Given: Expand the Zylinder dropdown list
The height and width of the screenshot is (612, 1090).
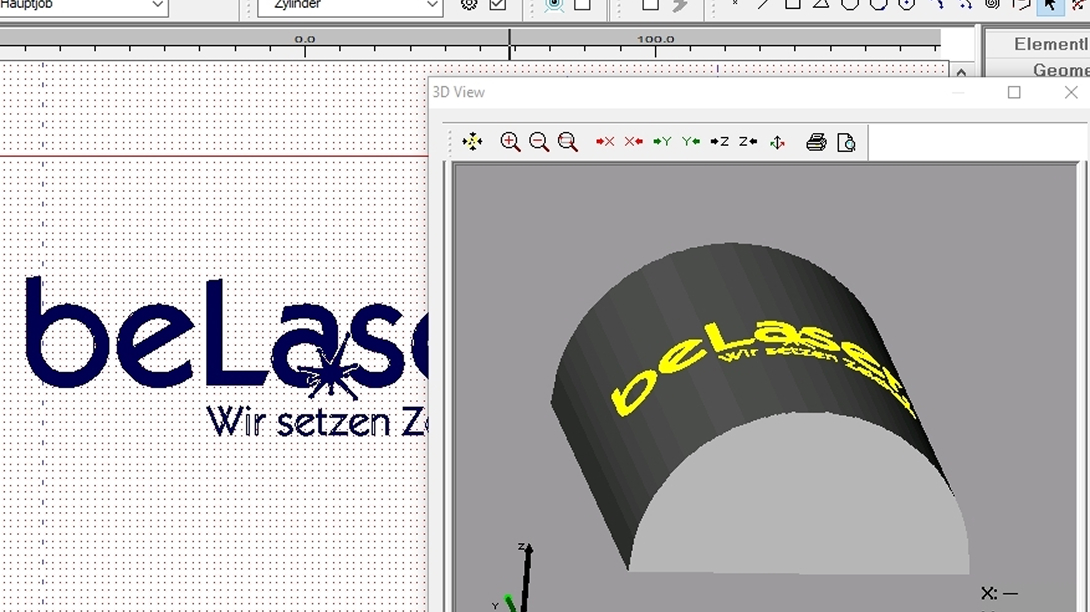Looking at the screenshot, I should coord(432,5).
